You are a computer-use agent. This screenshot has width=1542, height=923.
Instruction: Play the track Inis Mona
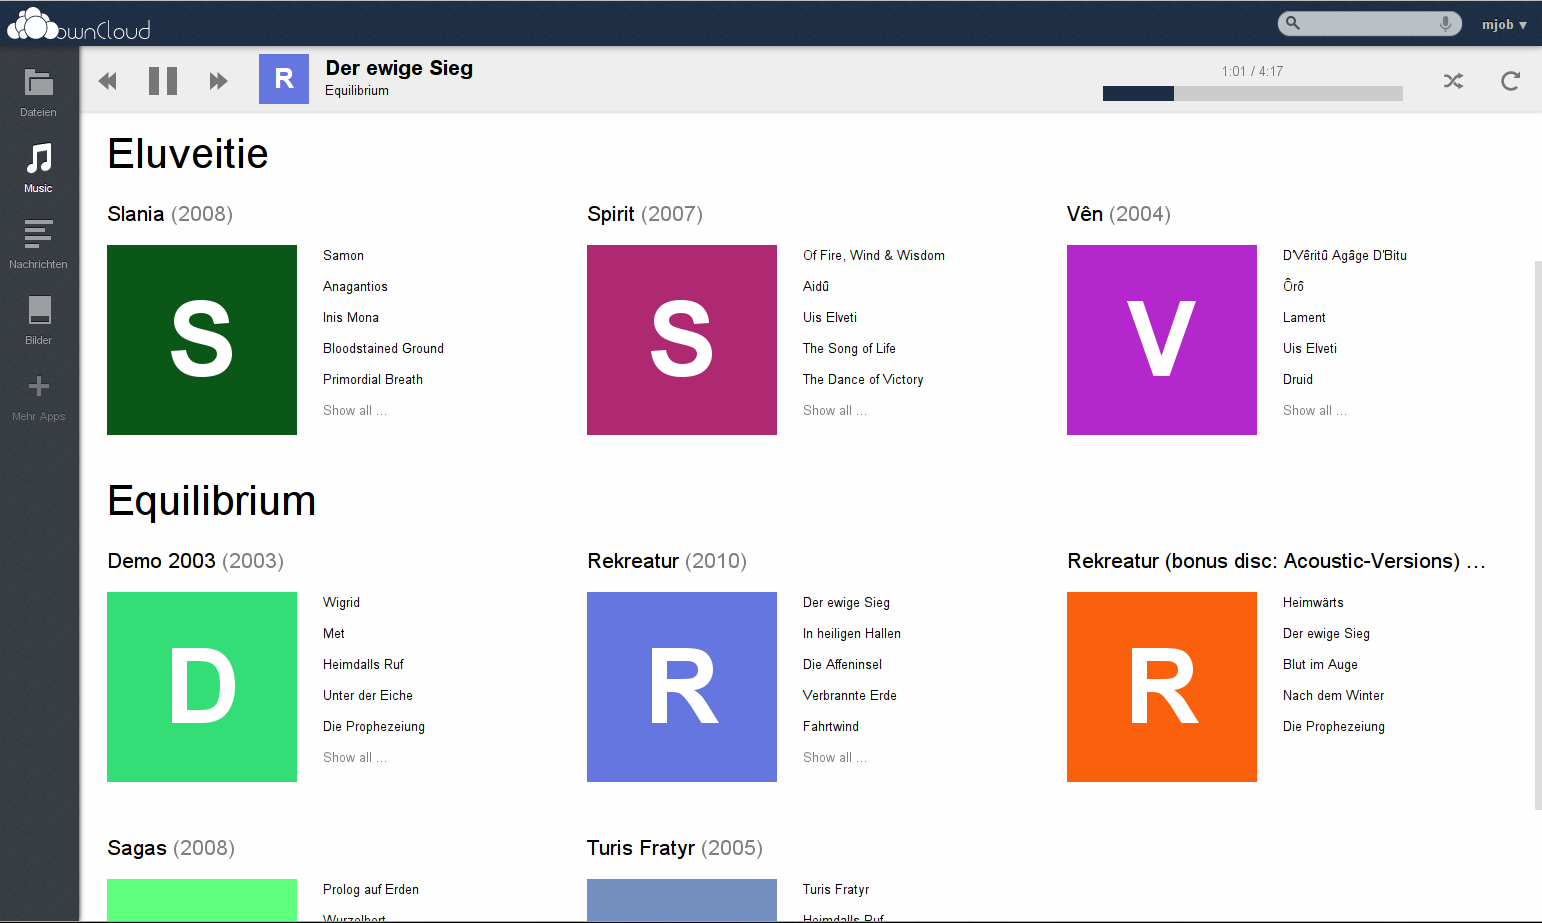click(351, 318)
